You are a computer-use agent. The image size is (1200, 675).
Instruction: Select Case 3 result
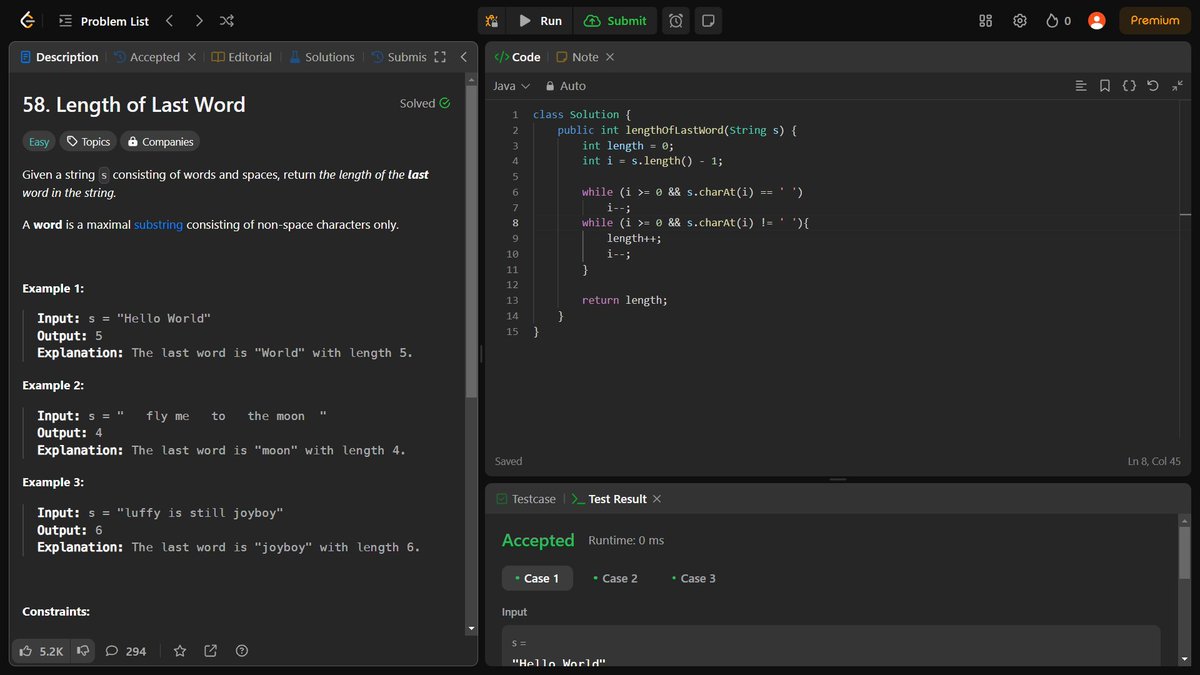693,578
